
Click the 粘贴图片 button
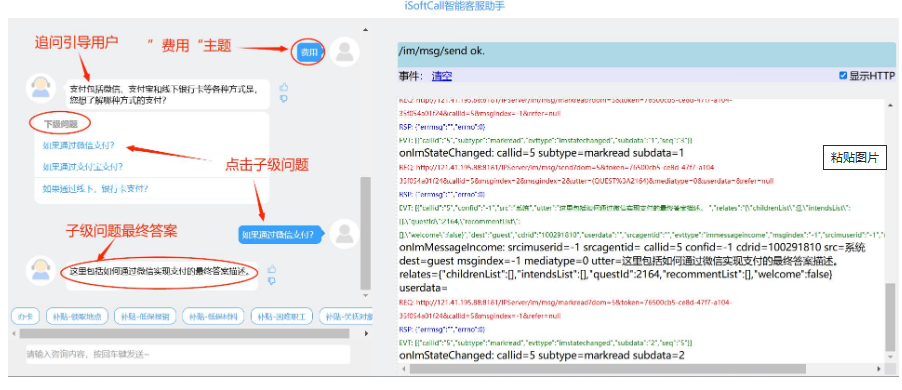pyautogui.click(x=855, y=158)
